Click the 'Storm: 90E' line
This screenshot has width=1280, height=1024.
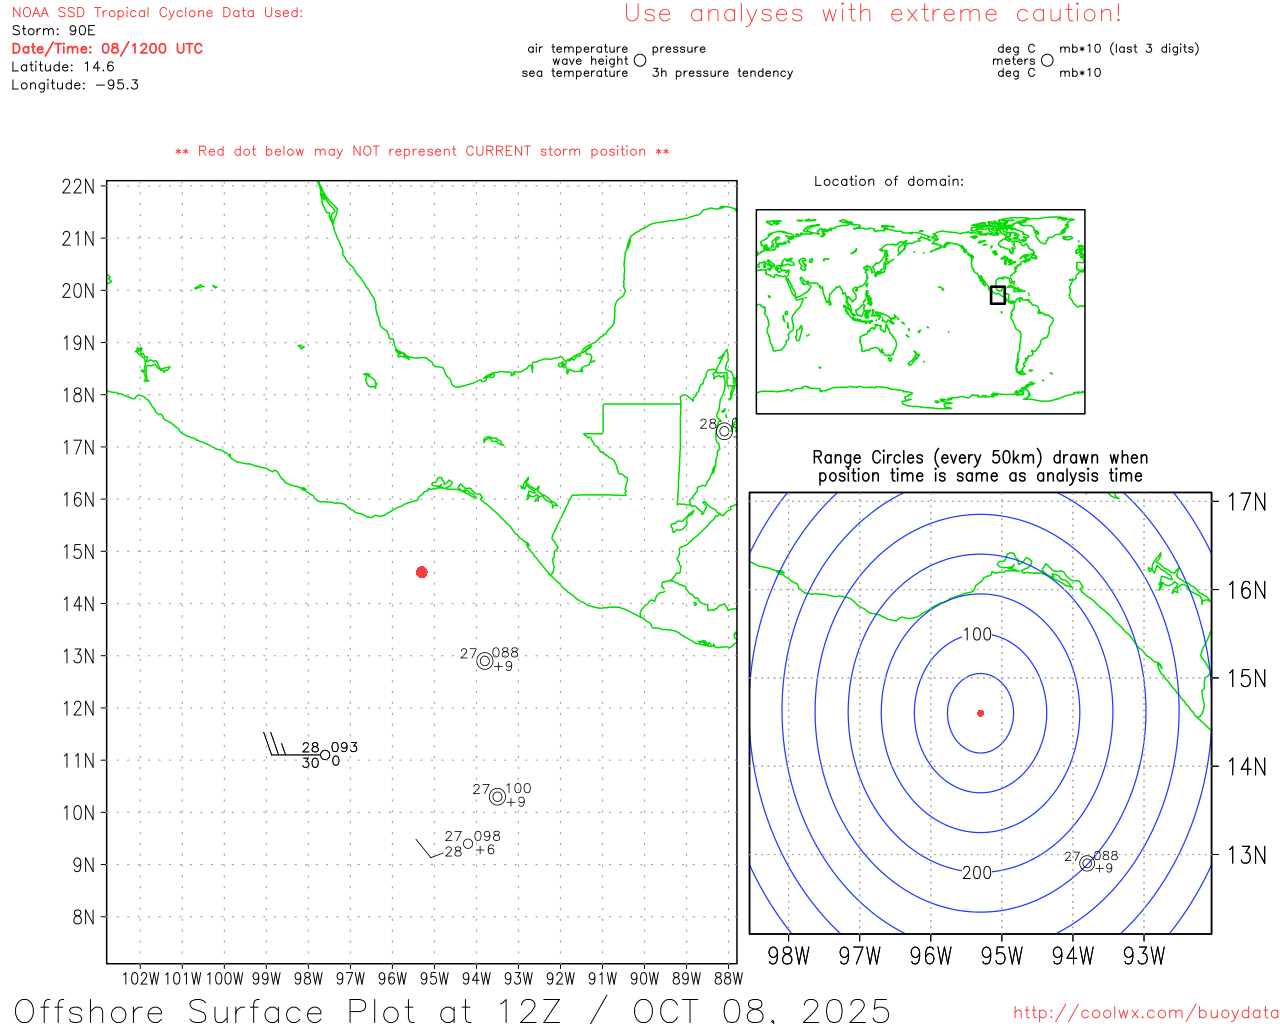[x=53, y=31]
